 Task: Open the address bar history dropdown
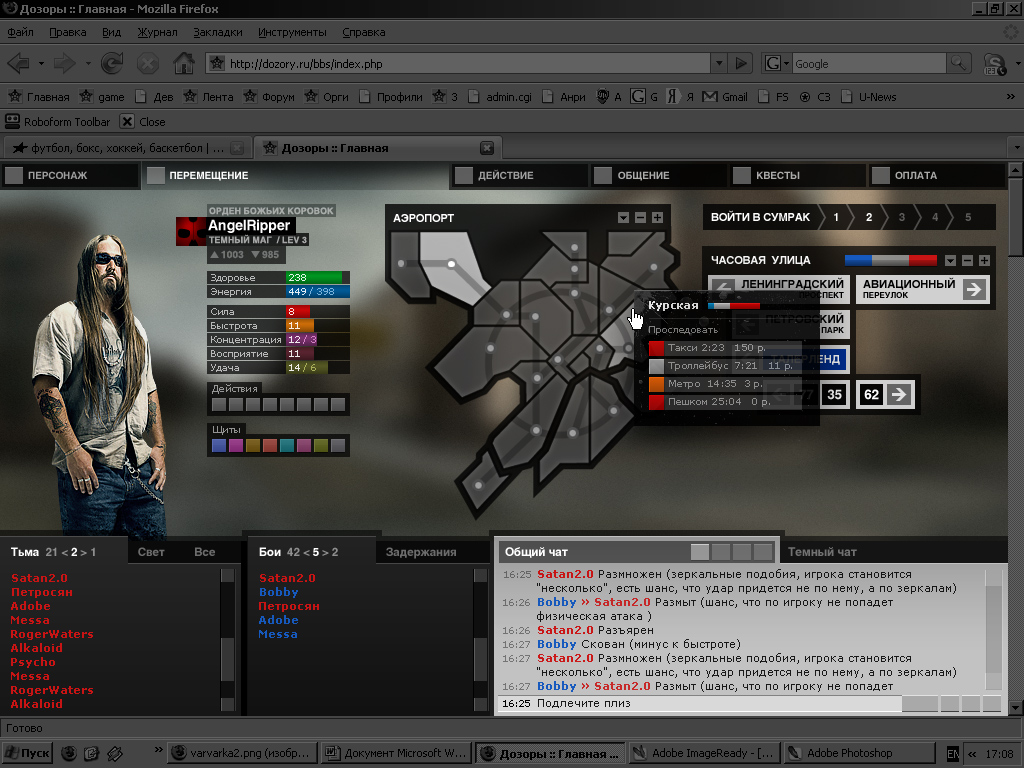point(719,63)
